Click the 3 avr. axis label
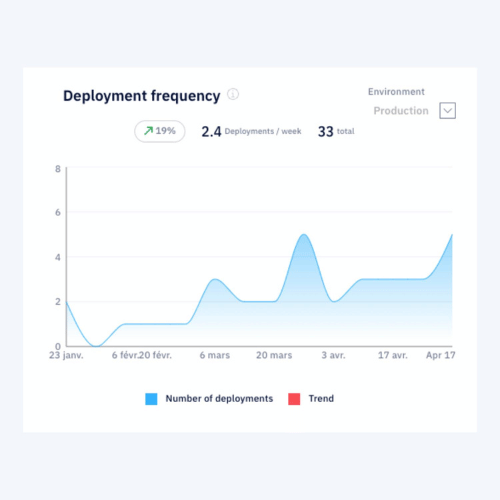The height and width of the screenshot is (500, 500). pyautogui.click(x=333, y=355)
